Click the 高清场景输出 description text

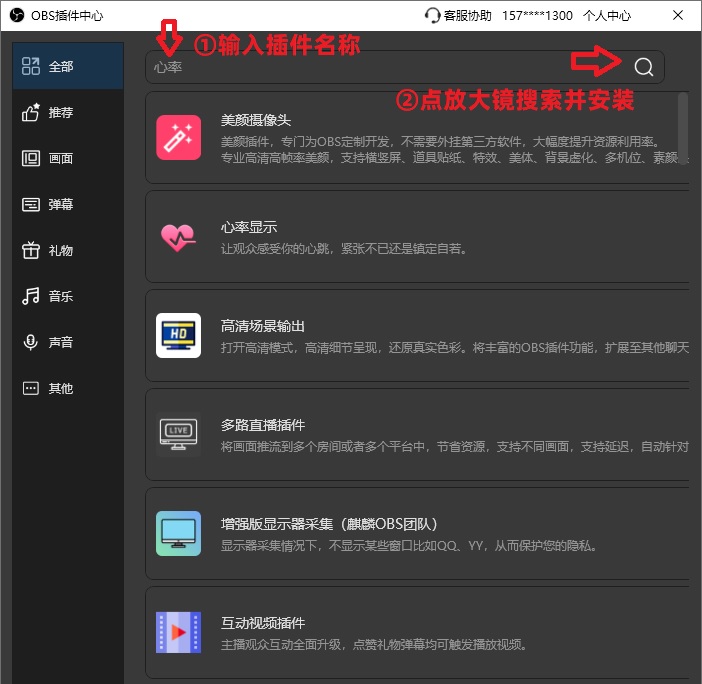coord(454,348)
